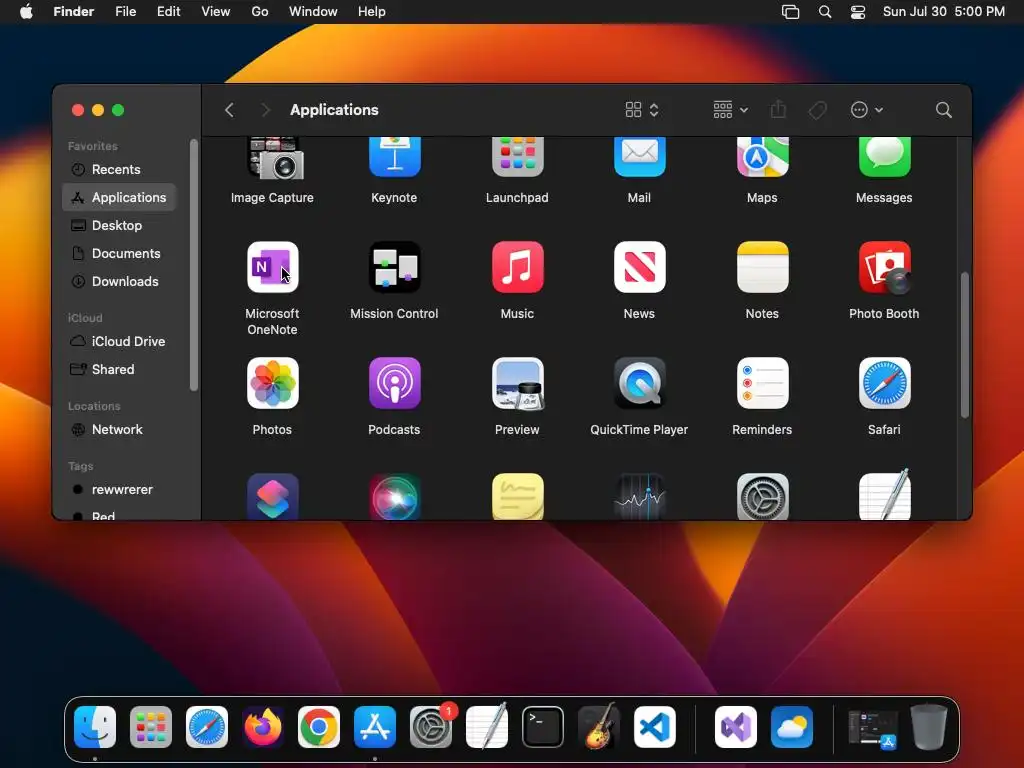This screenshot has height=768, width=1024.
Task: Select the Mission Control icon
Action: click(x=394, y=267)
